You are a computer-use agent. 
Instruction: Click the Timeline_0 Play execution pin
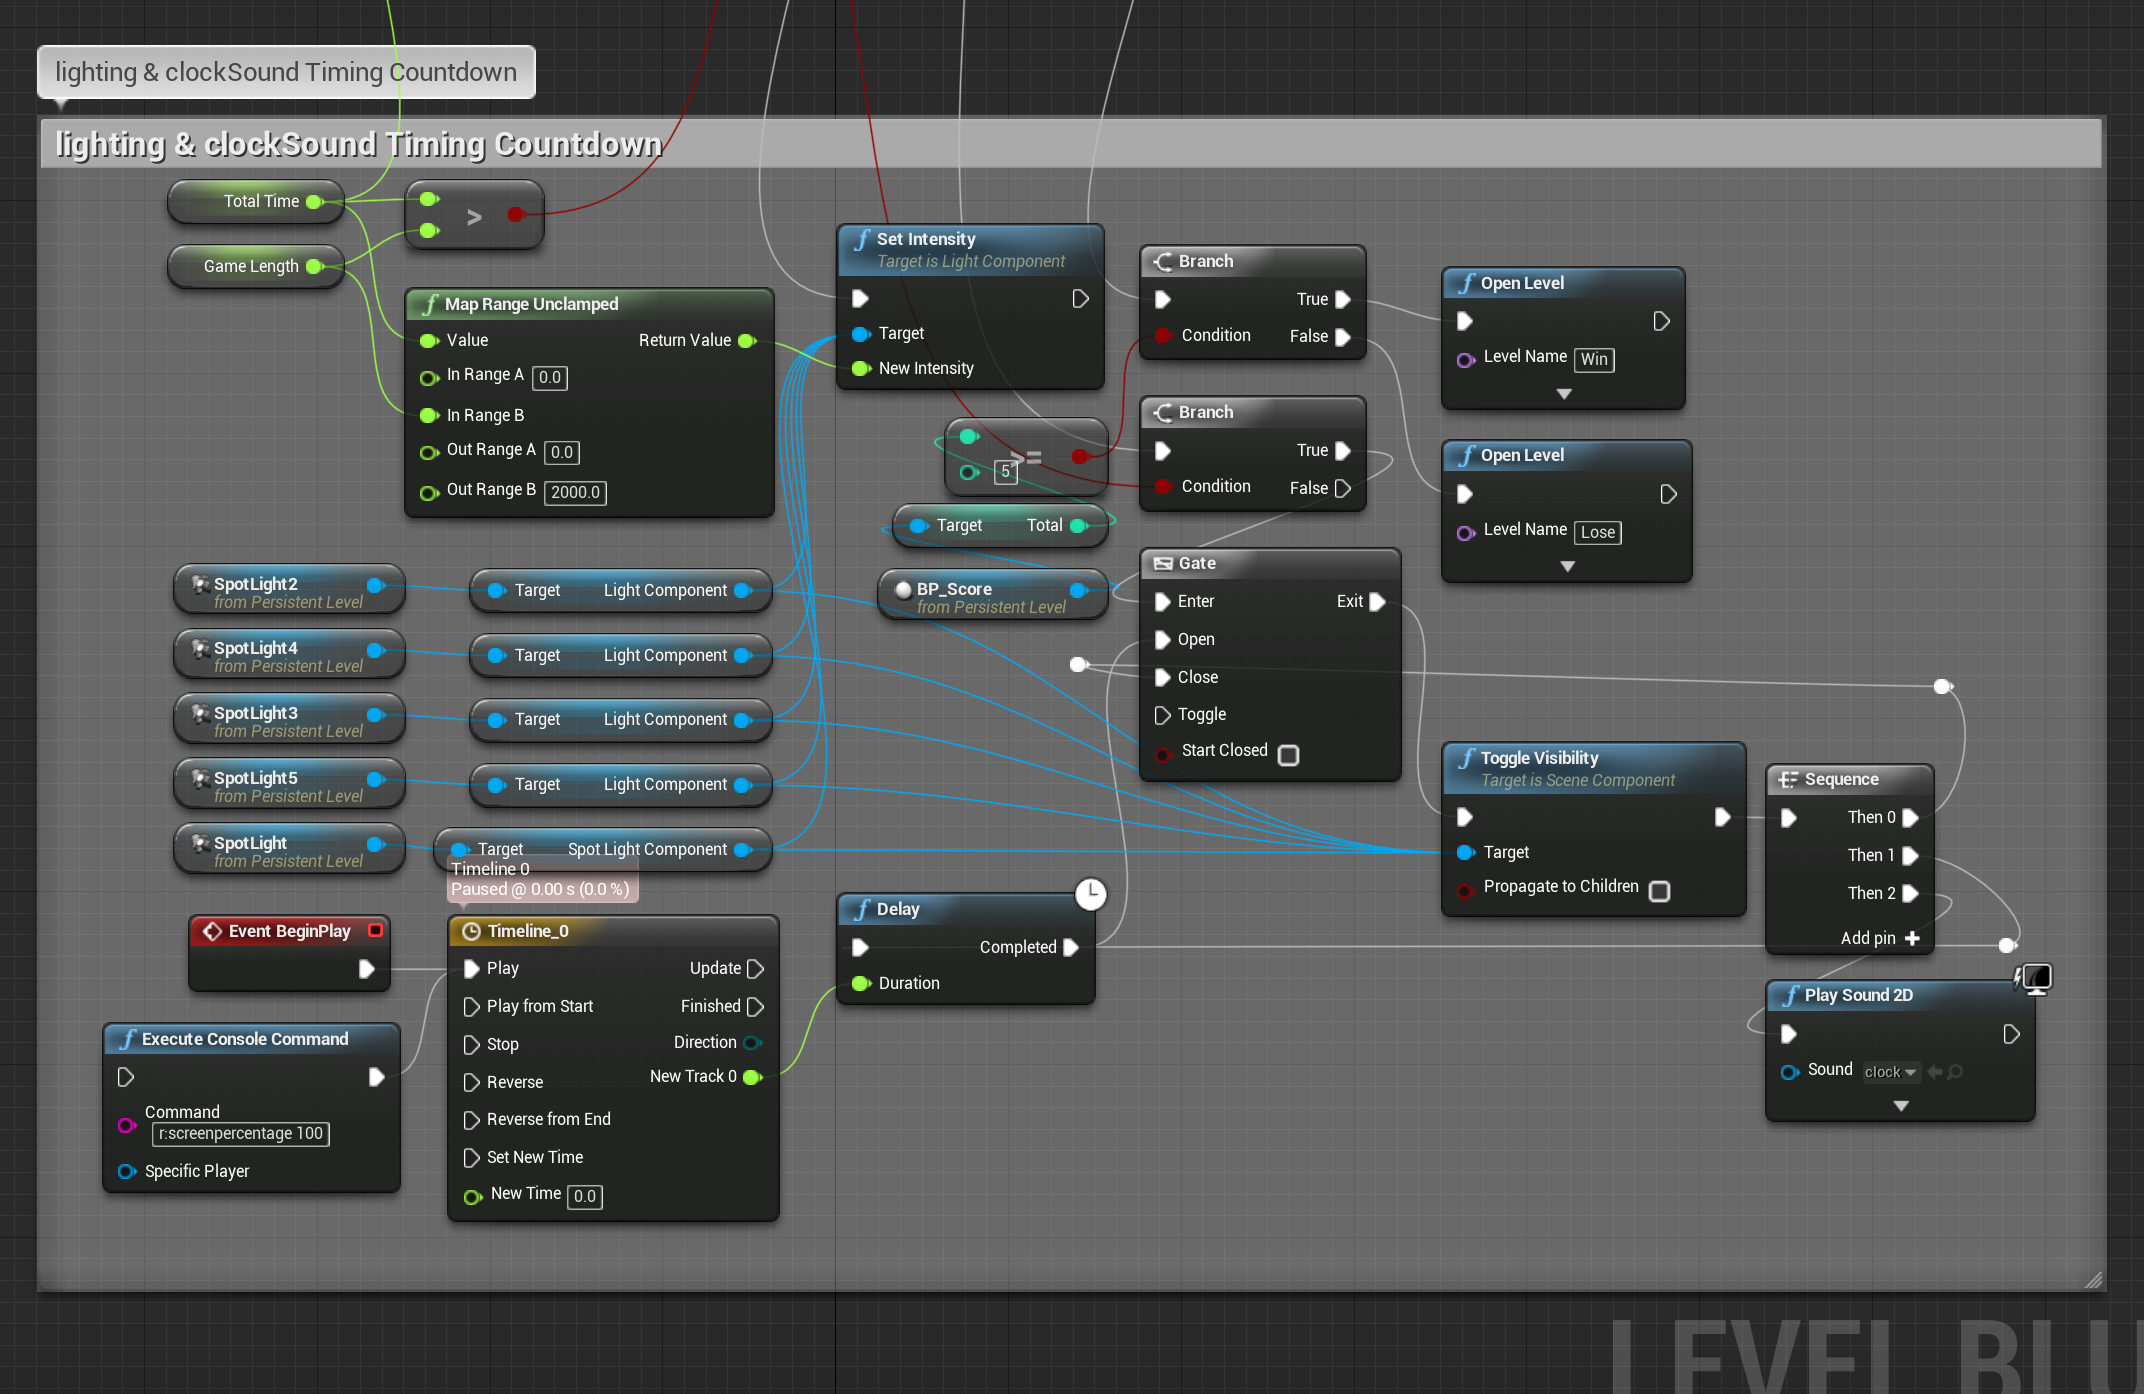coord(472,968)
